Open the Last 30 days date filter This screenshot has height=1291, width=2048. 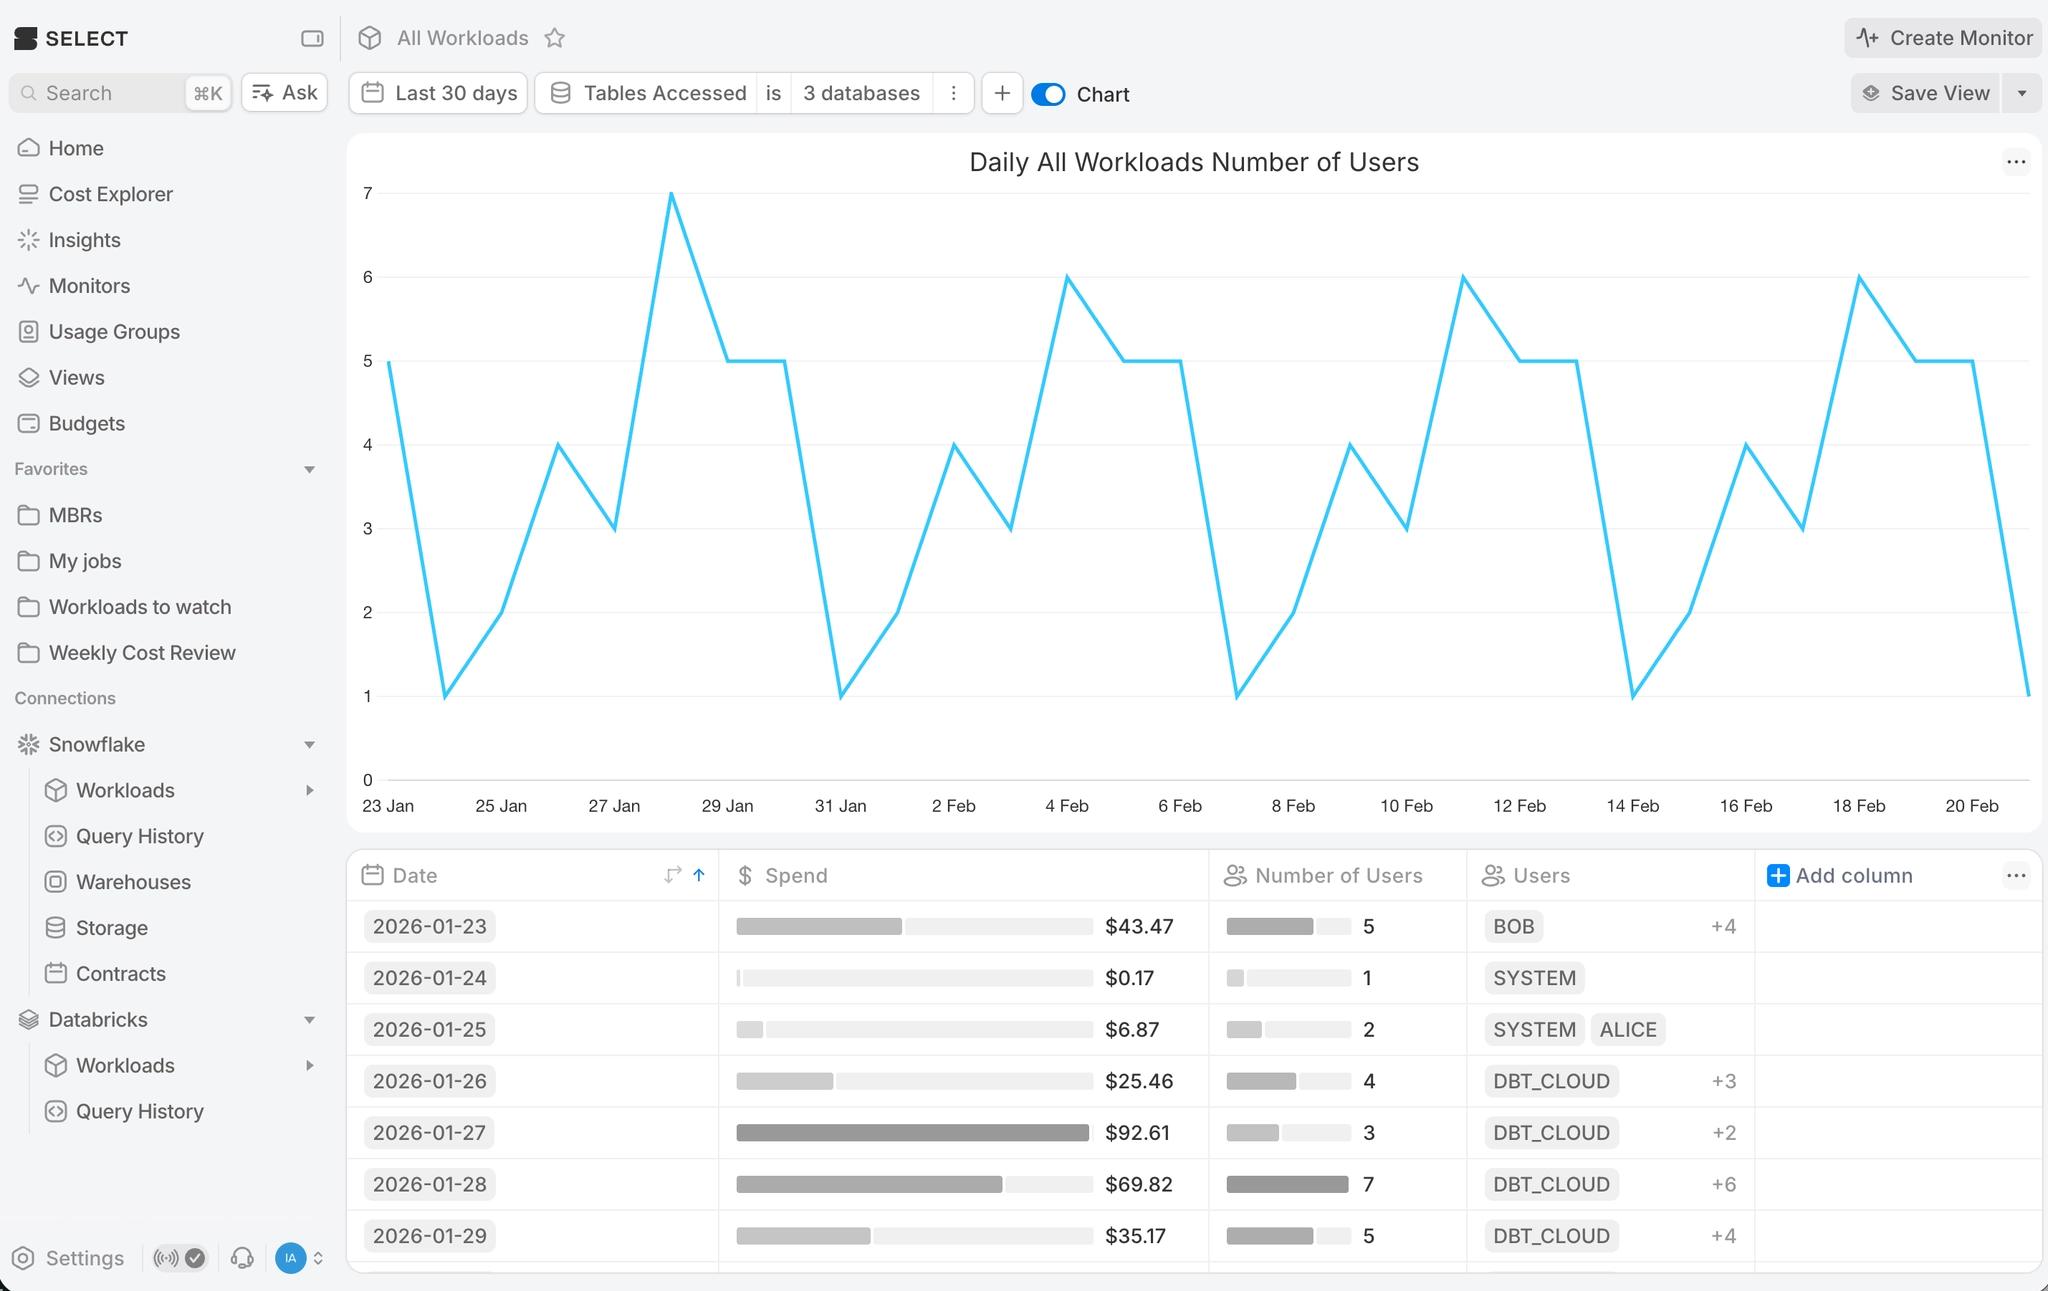pos(439,93)
